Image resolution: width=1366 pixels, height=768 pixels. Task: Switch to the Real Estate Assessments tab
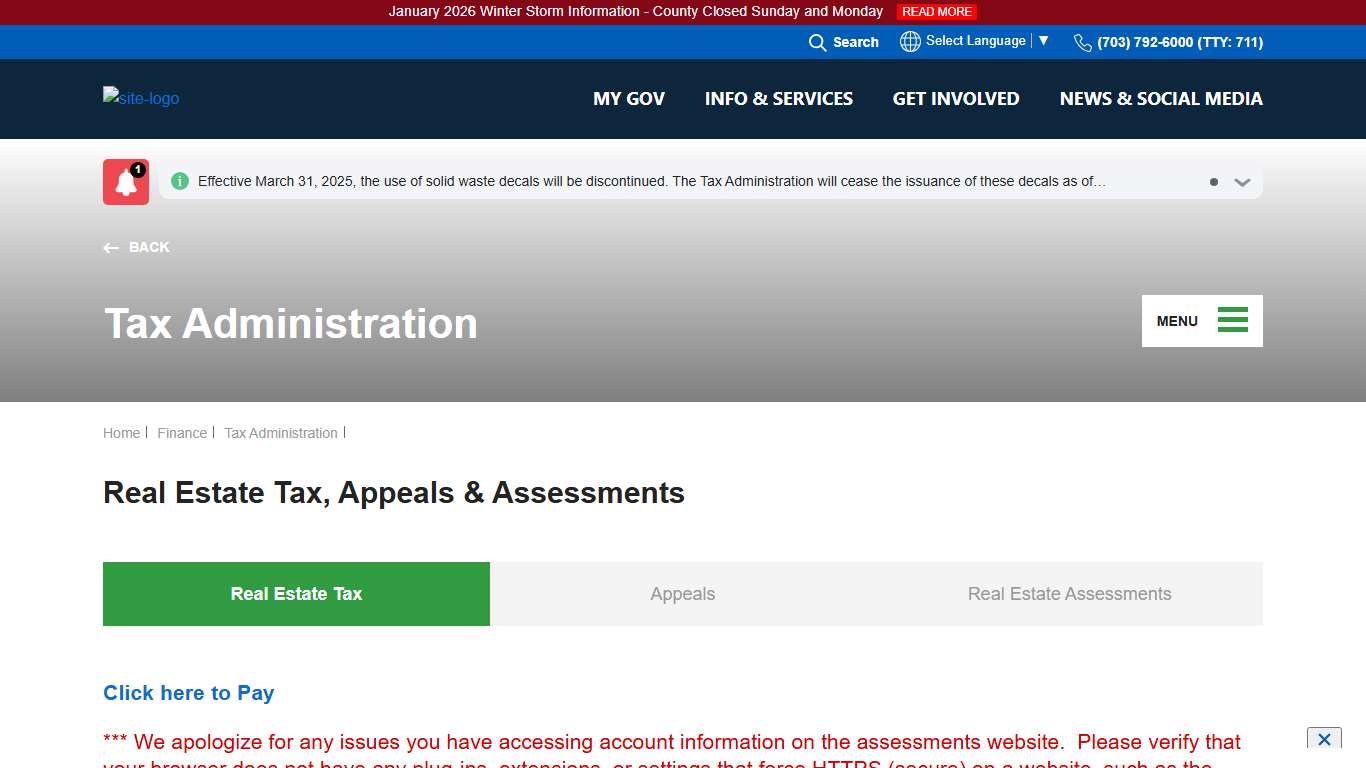pos(1069,593)
